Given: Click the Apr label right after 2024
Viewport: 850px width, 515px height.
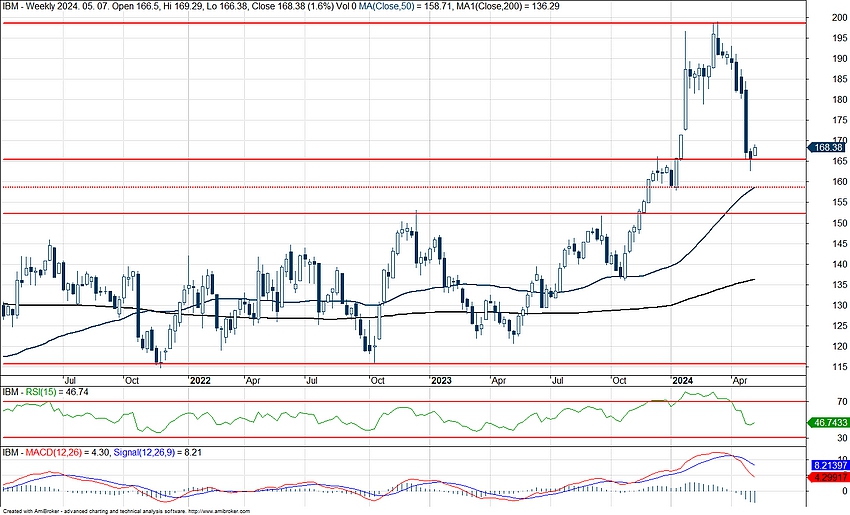Looking at the screenshot, I should 739,381.
